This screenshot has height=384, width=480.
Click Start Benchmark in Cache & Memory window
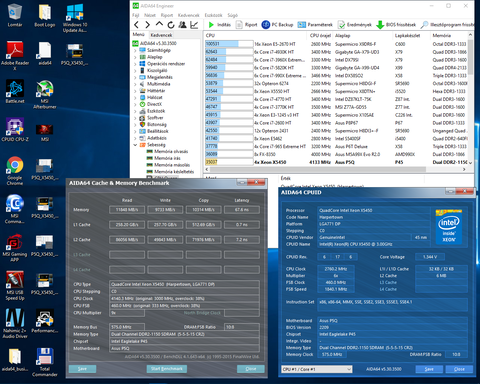(167, 369)
